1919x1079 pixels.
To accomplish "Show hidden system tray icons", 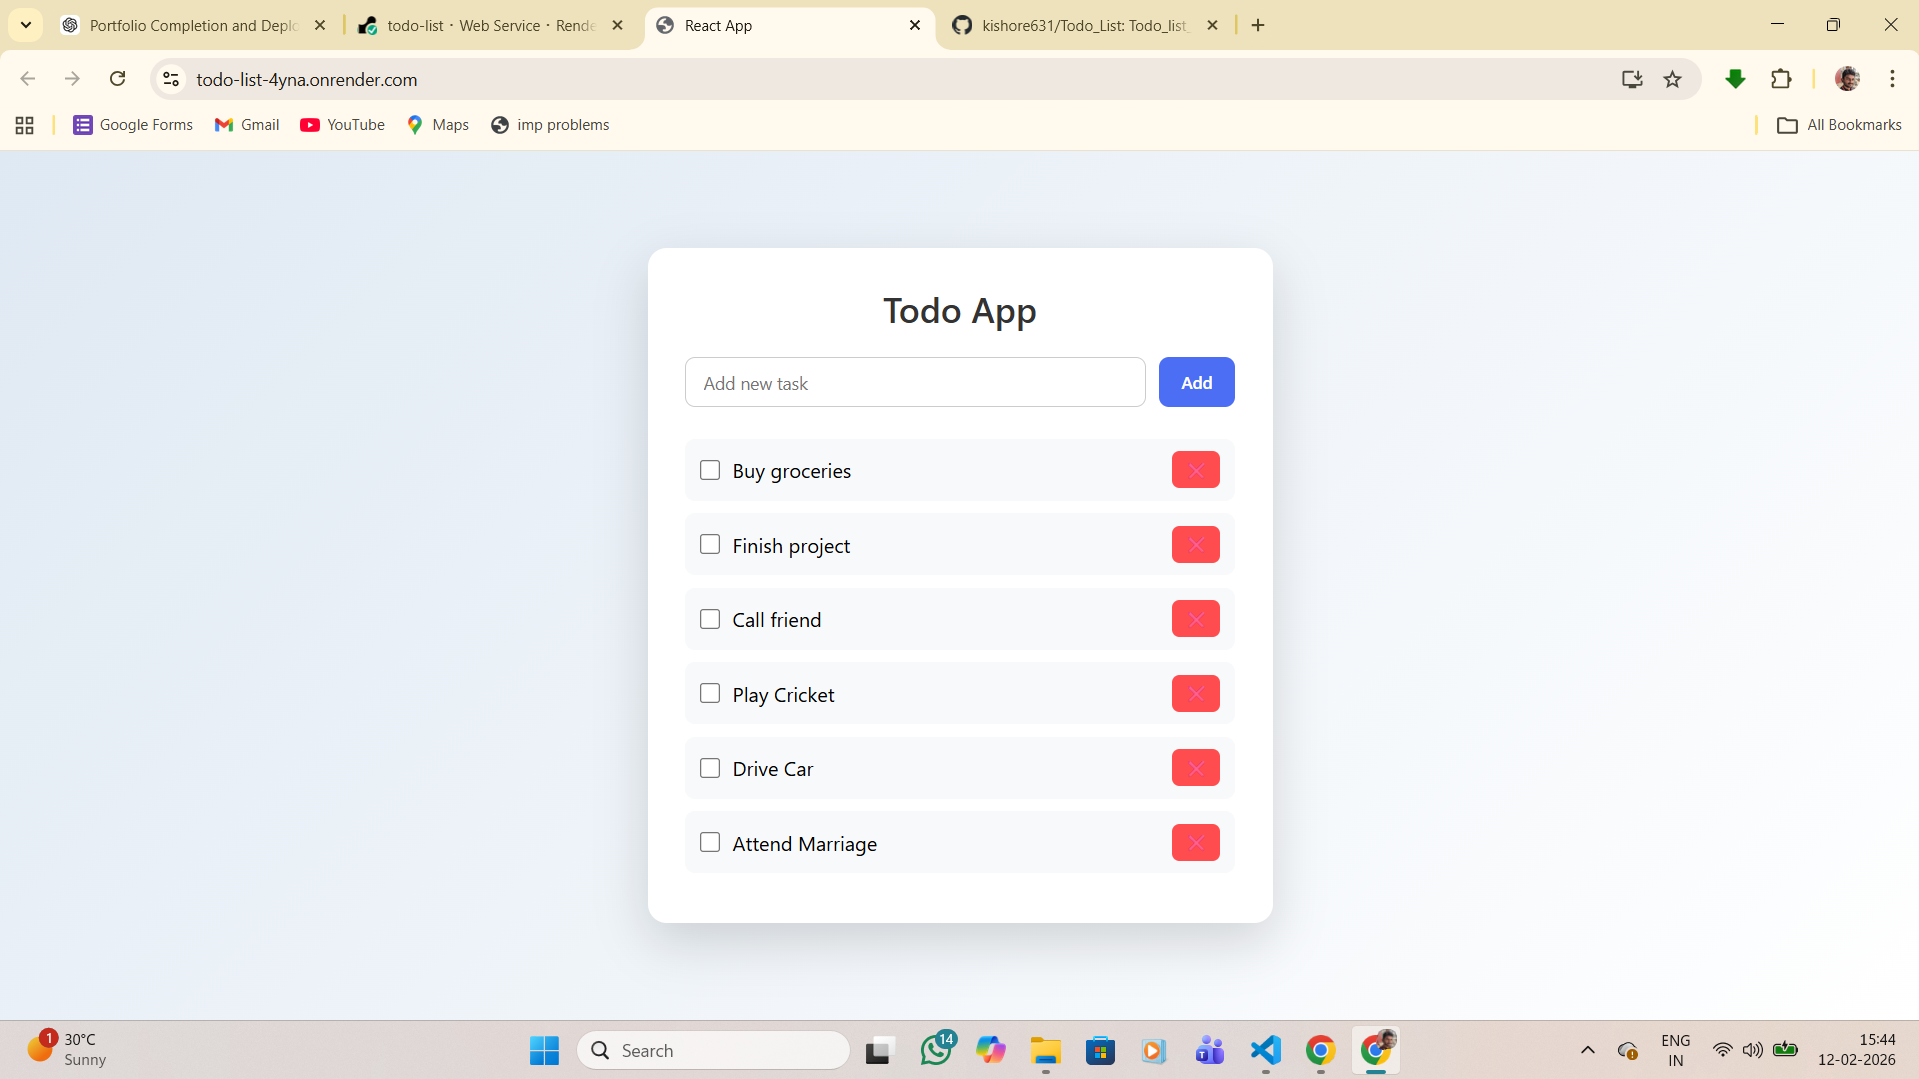I will tap(1587, 1050).
